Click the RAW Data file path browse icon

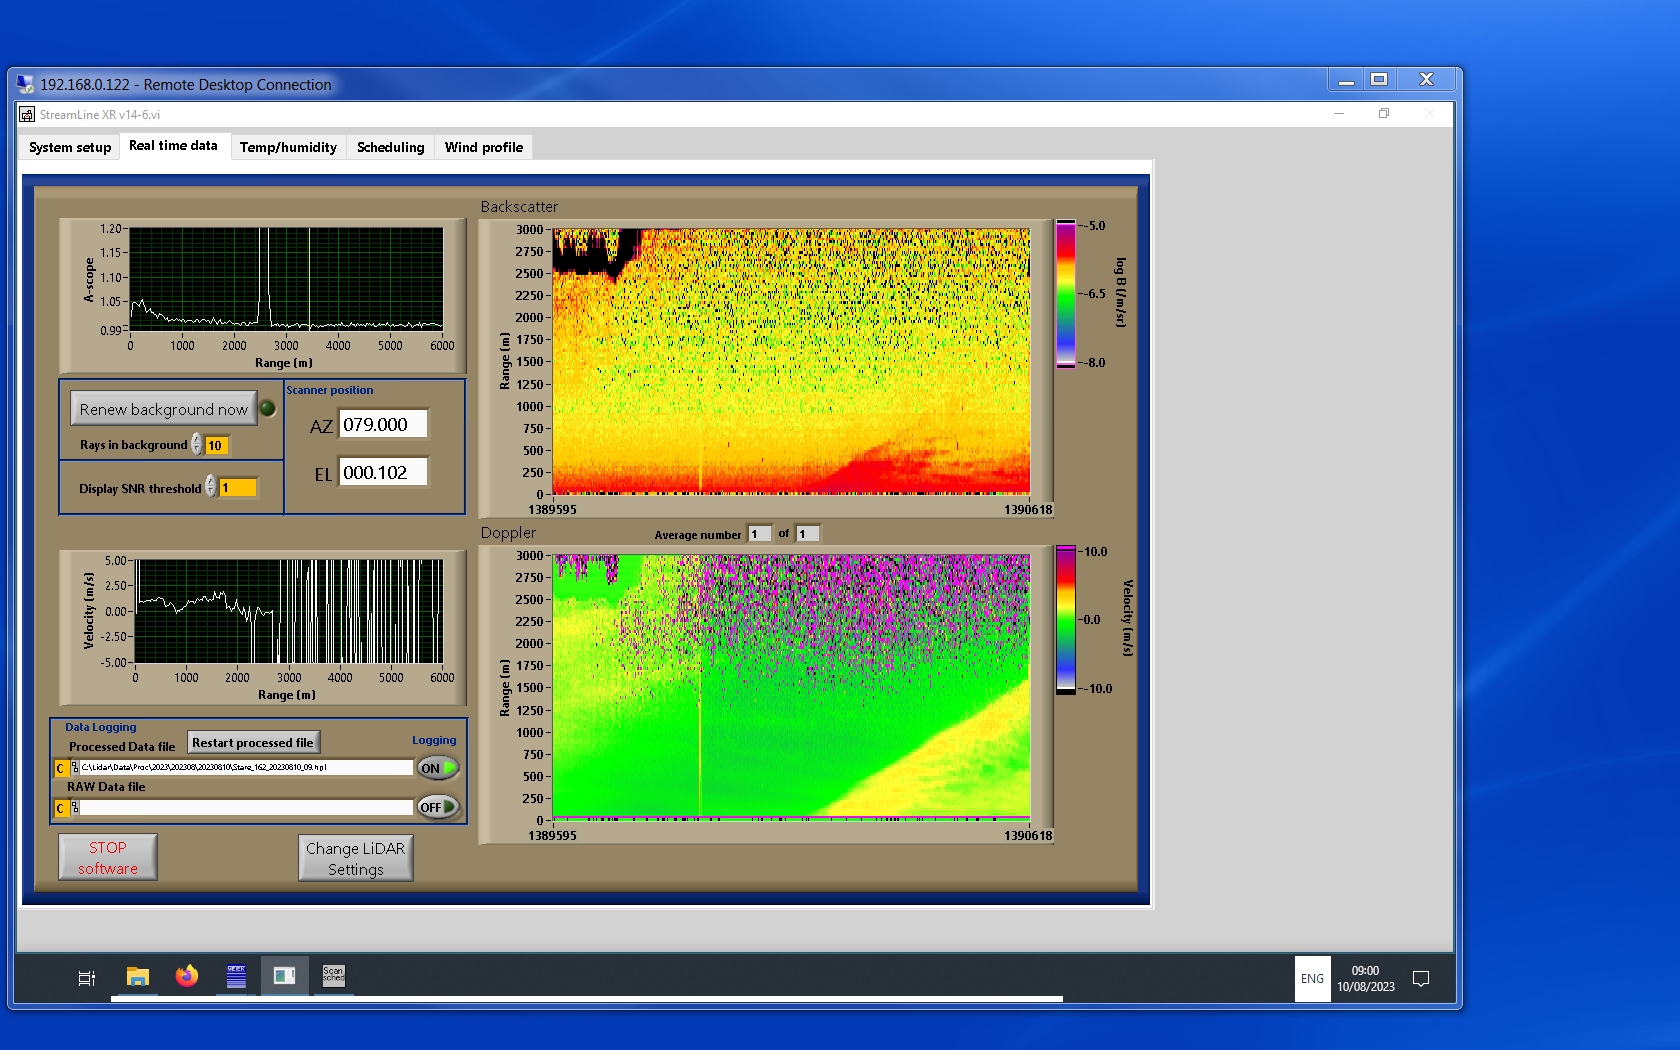pyautogui.click(x=75, y=807)
